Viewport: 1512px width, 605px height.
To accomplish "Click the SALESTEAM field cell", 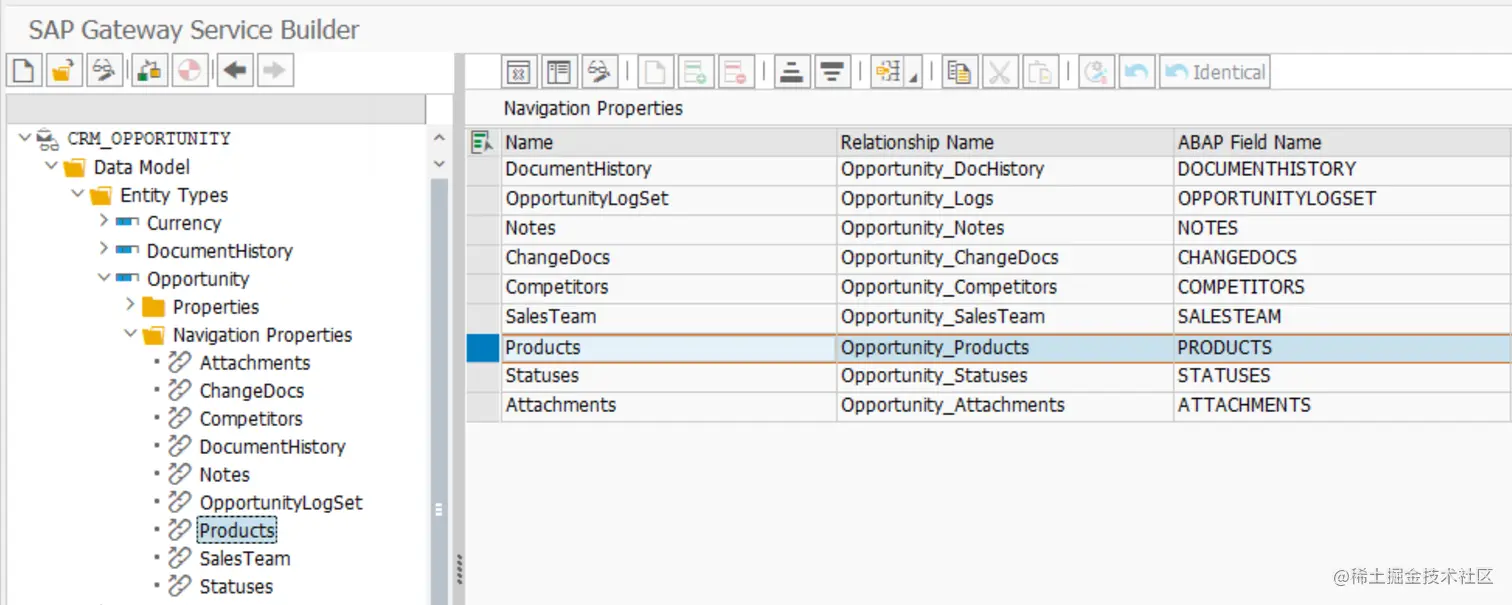I will tap(1343, 317).
